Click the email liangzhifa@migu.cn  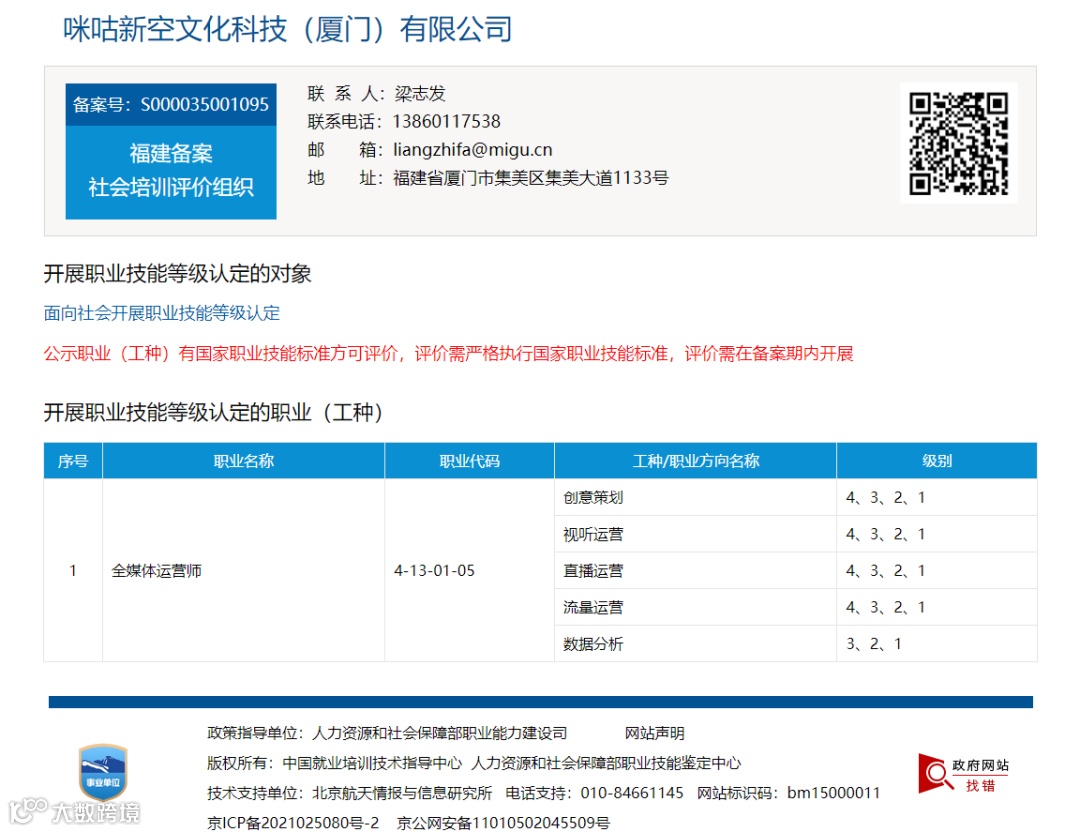(472, 149)
